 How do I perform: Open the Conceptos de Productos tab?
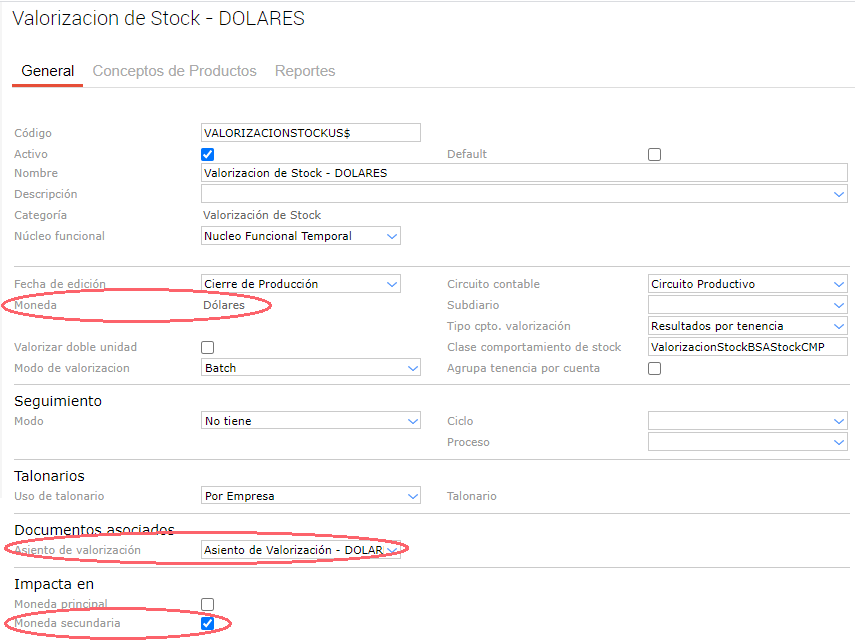[x=174, y=71]
